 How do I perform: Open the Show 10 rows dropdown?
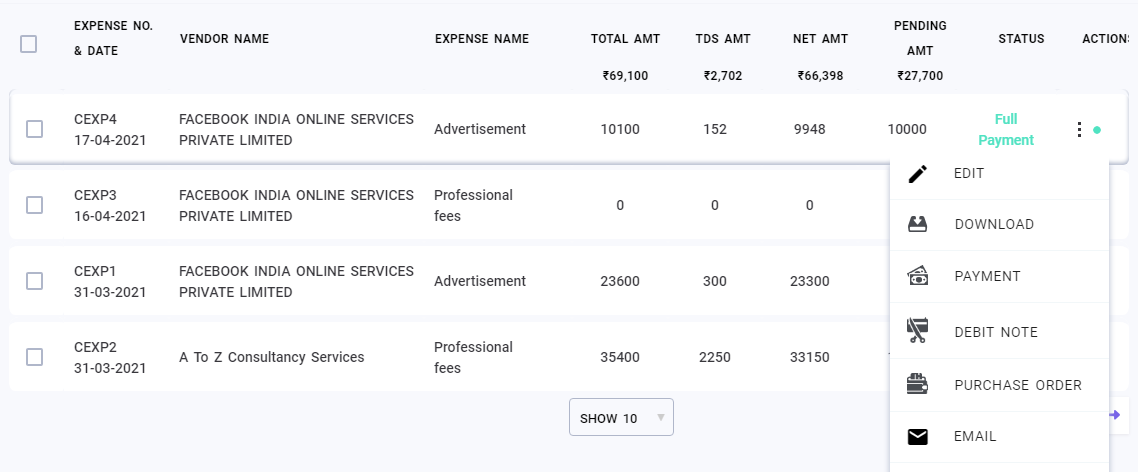(x=621, y=418)
